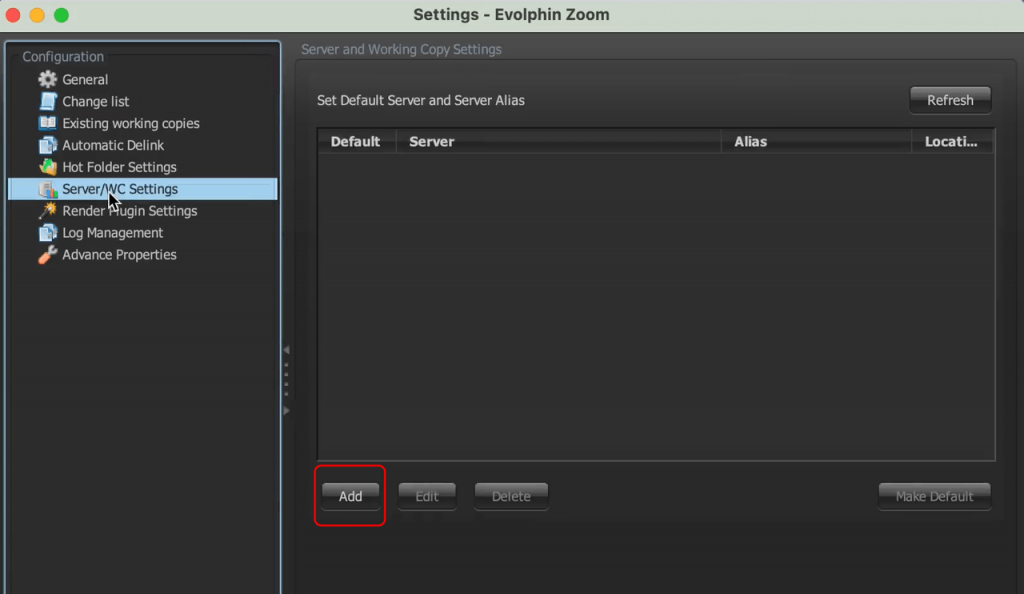1024x594 pixels.
Task: Click the Edit button
Action: pos(427,496)
